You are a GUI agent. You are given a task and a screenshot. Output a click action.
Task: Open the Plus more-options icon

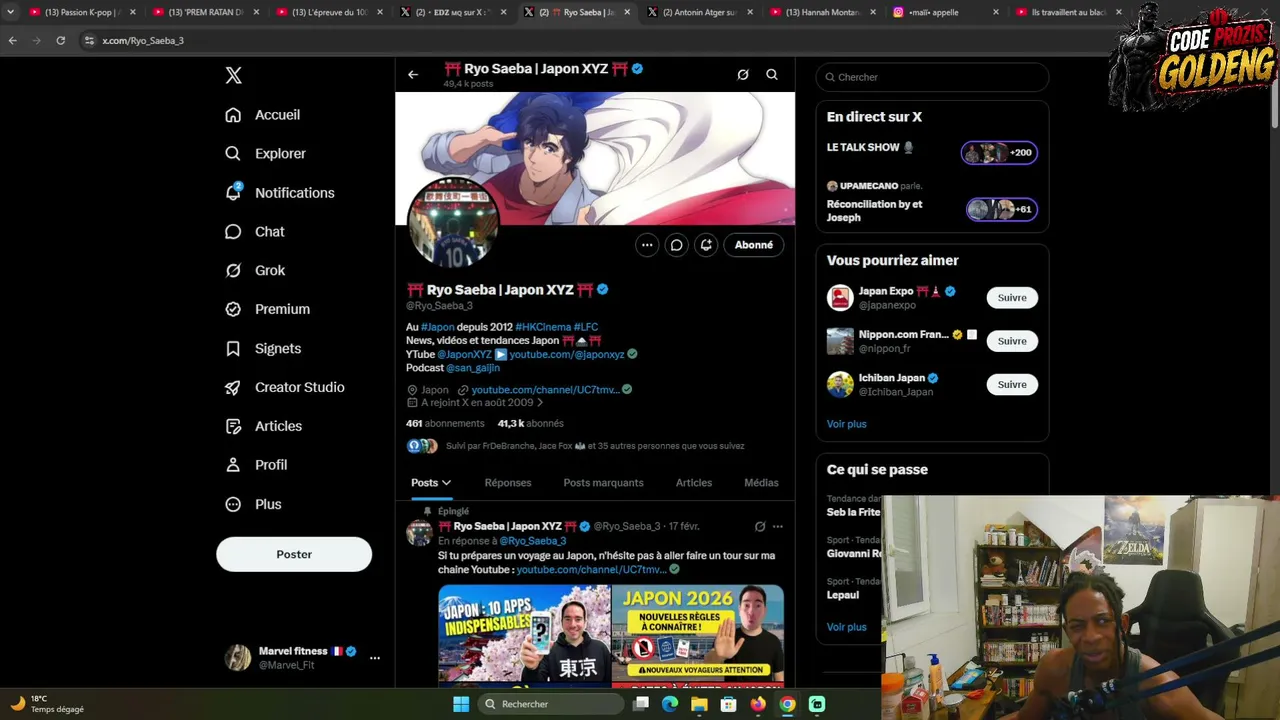click(233, 505)
